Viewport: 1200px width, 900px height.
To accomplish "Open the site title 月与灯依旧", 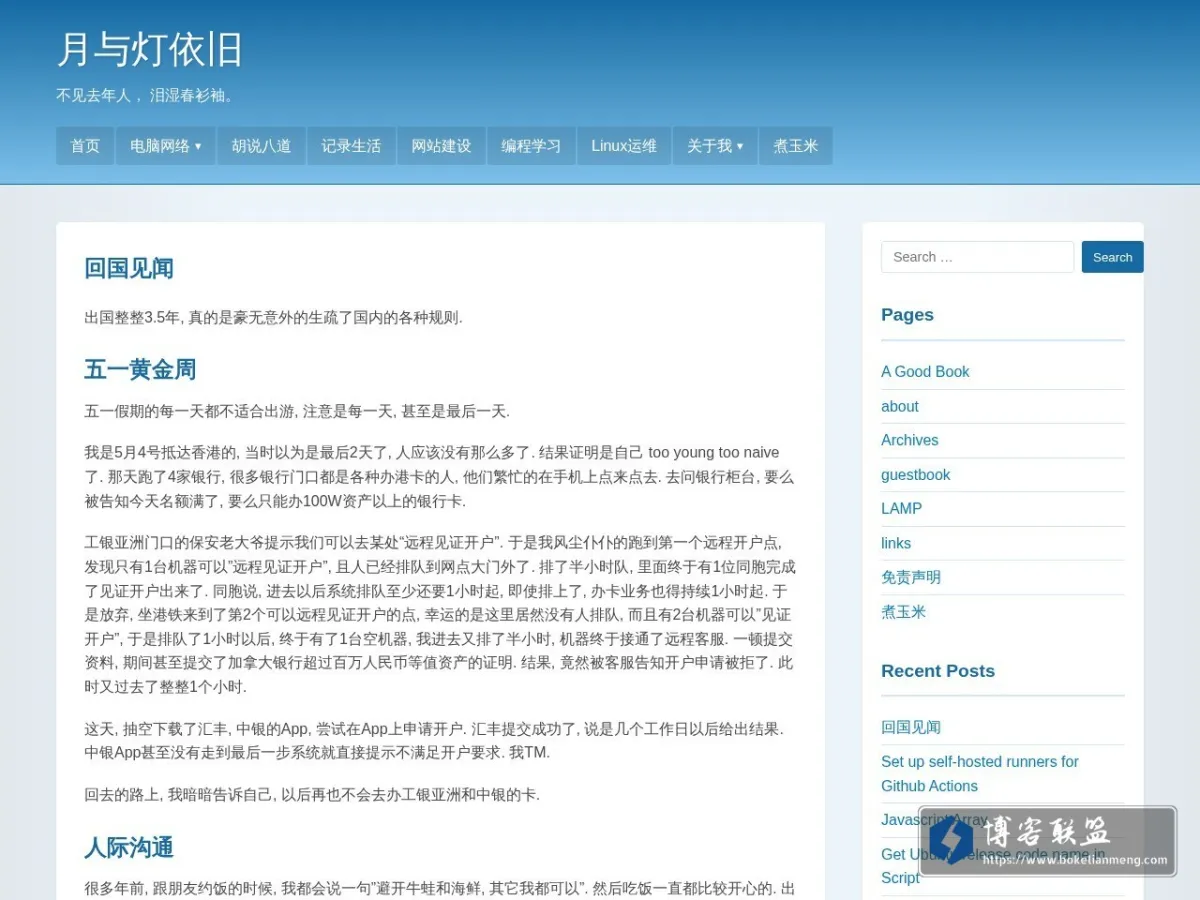I will [149, 49].
